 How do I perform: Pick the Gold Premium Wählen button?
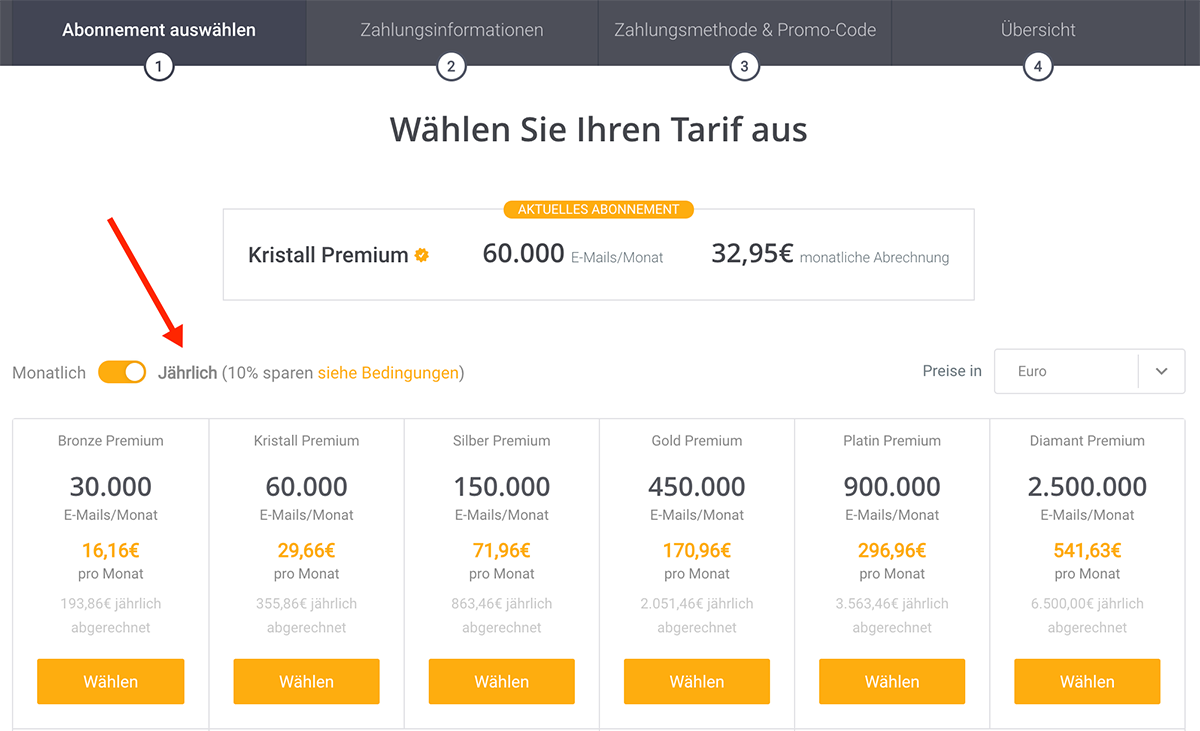[697, 682]
